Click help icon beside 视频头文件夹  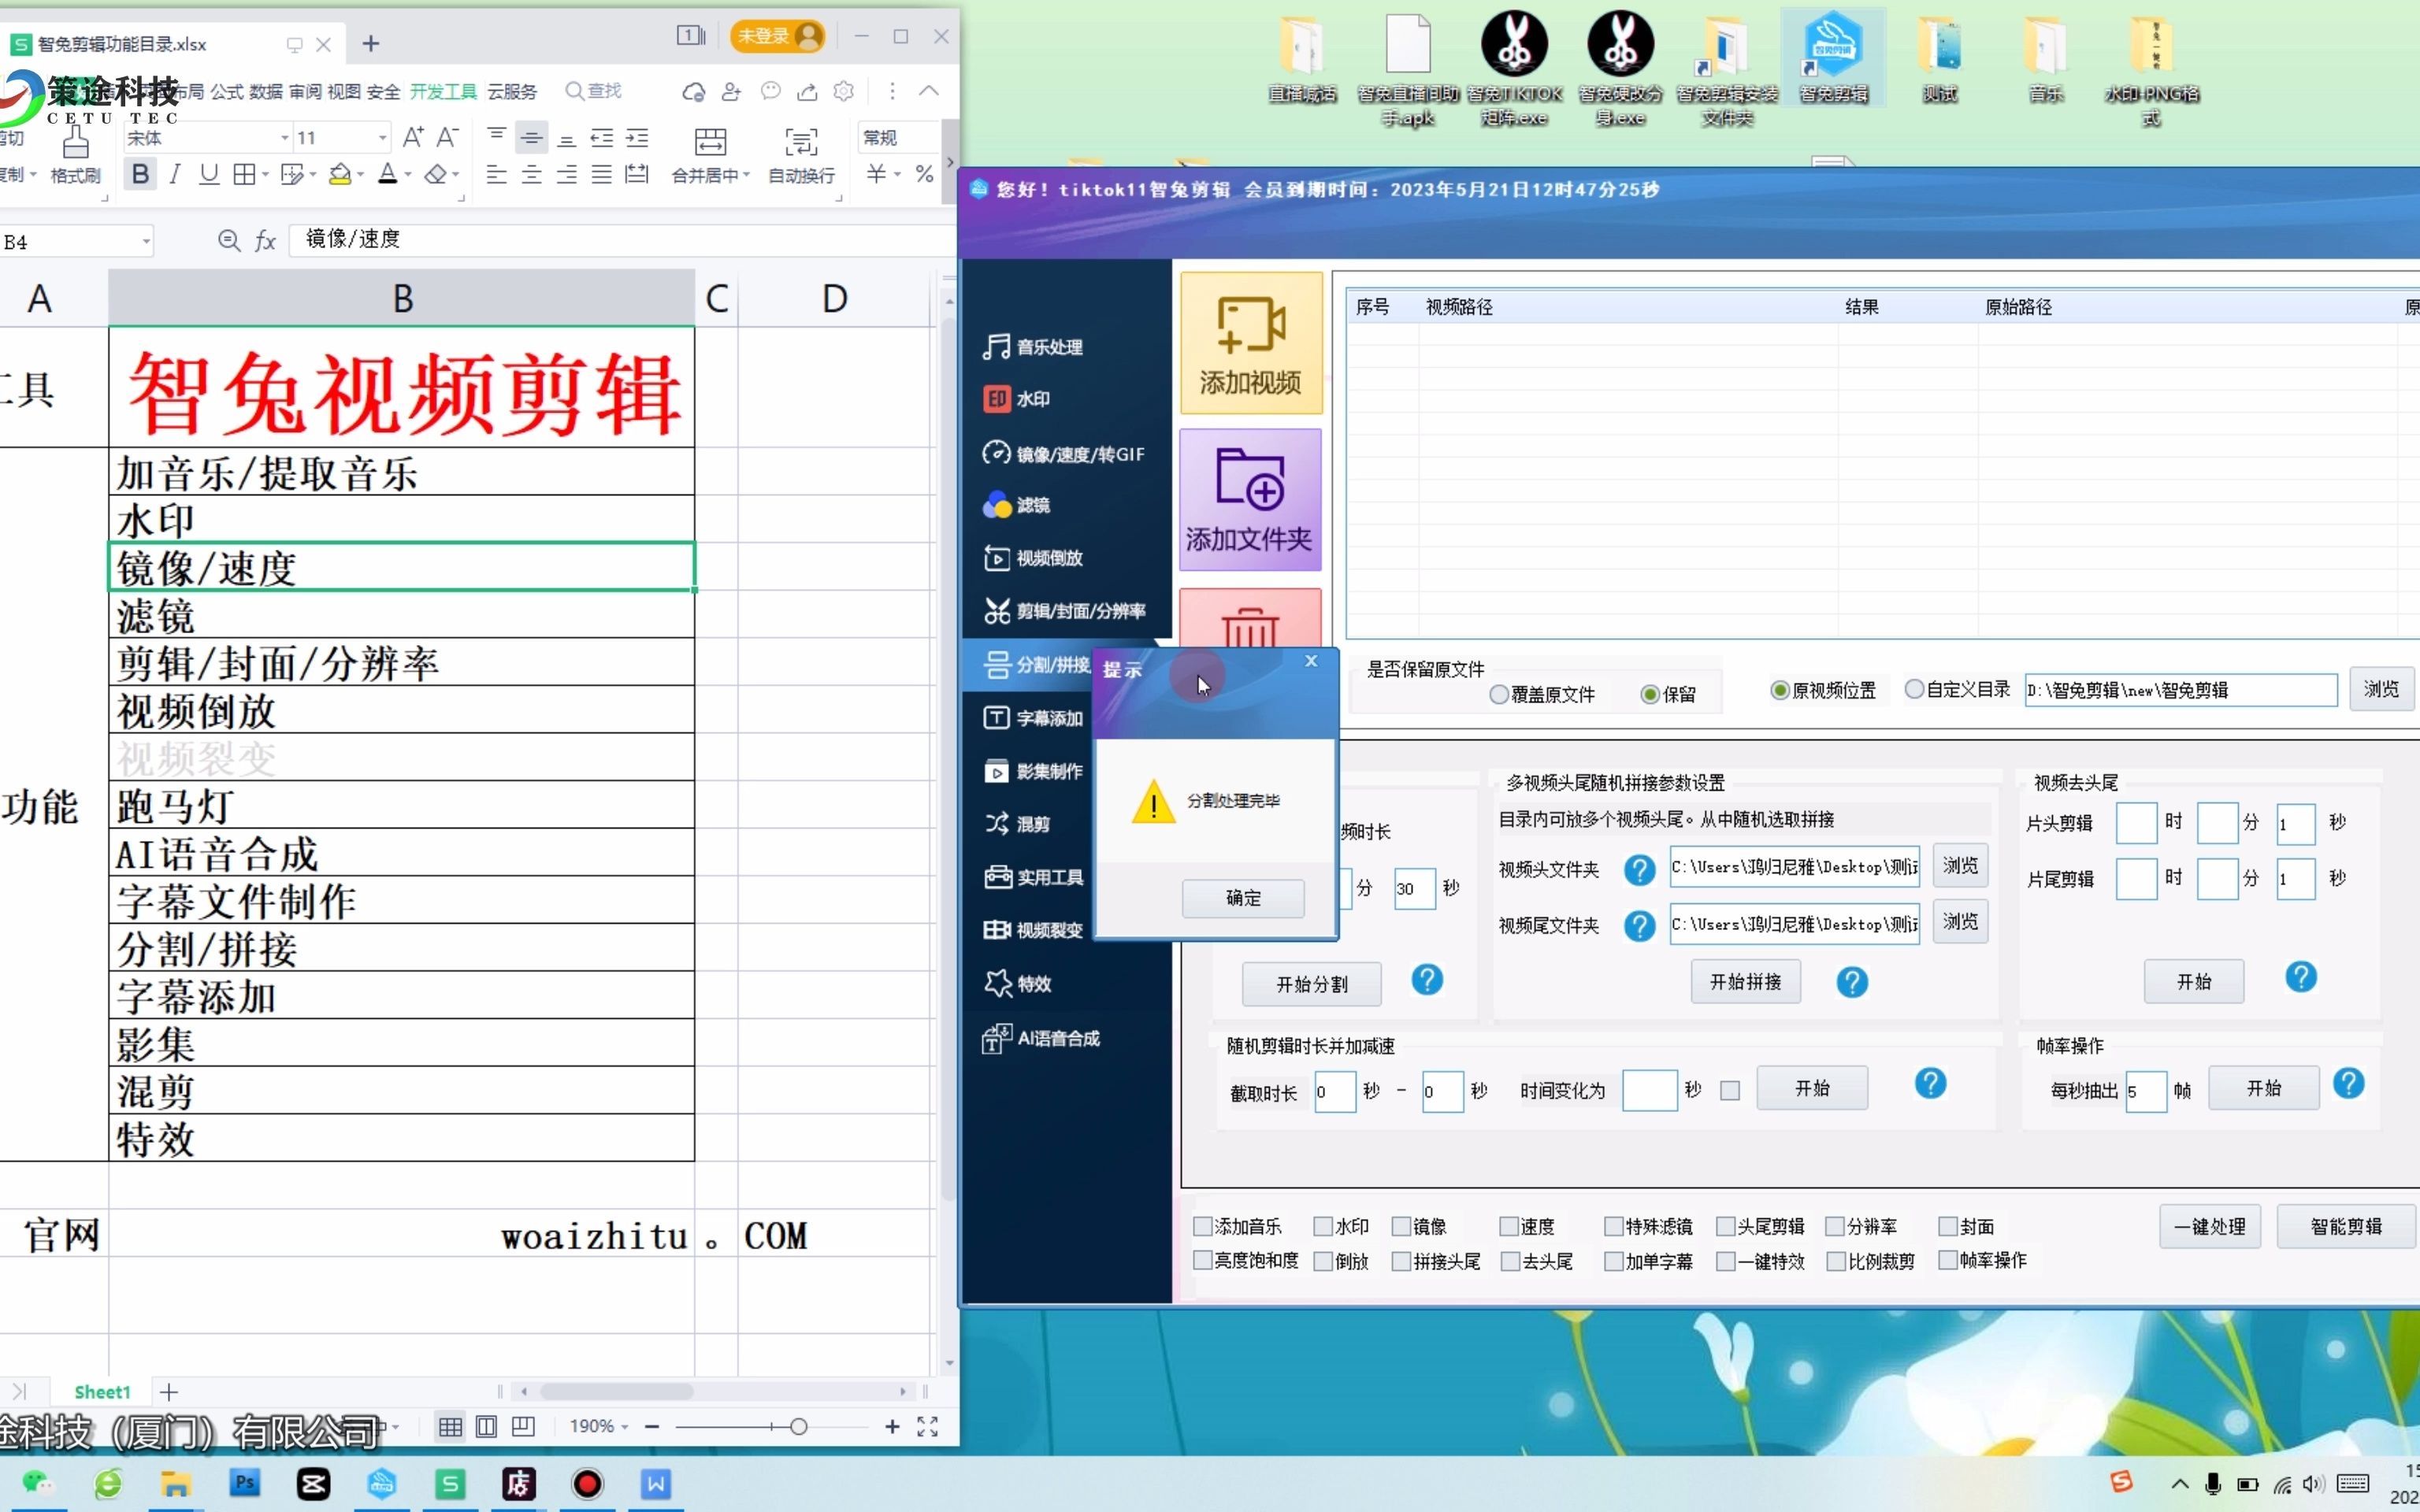(1639, 869)
